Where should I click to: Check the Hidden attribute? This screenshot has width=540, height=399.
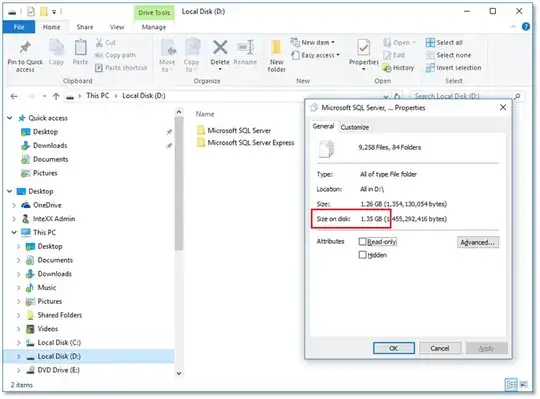[x=362, y=255]
